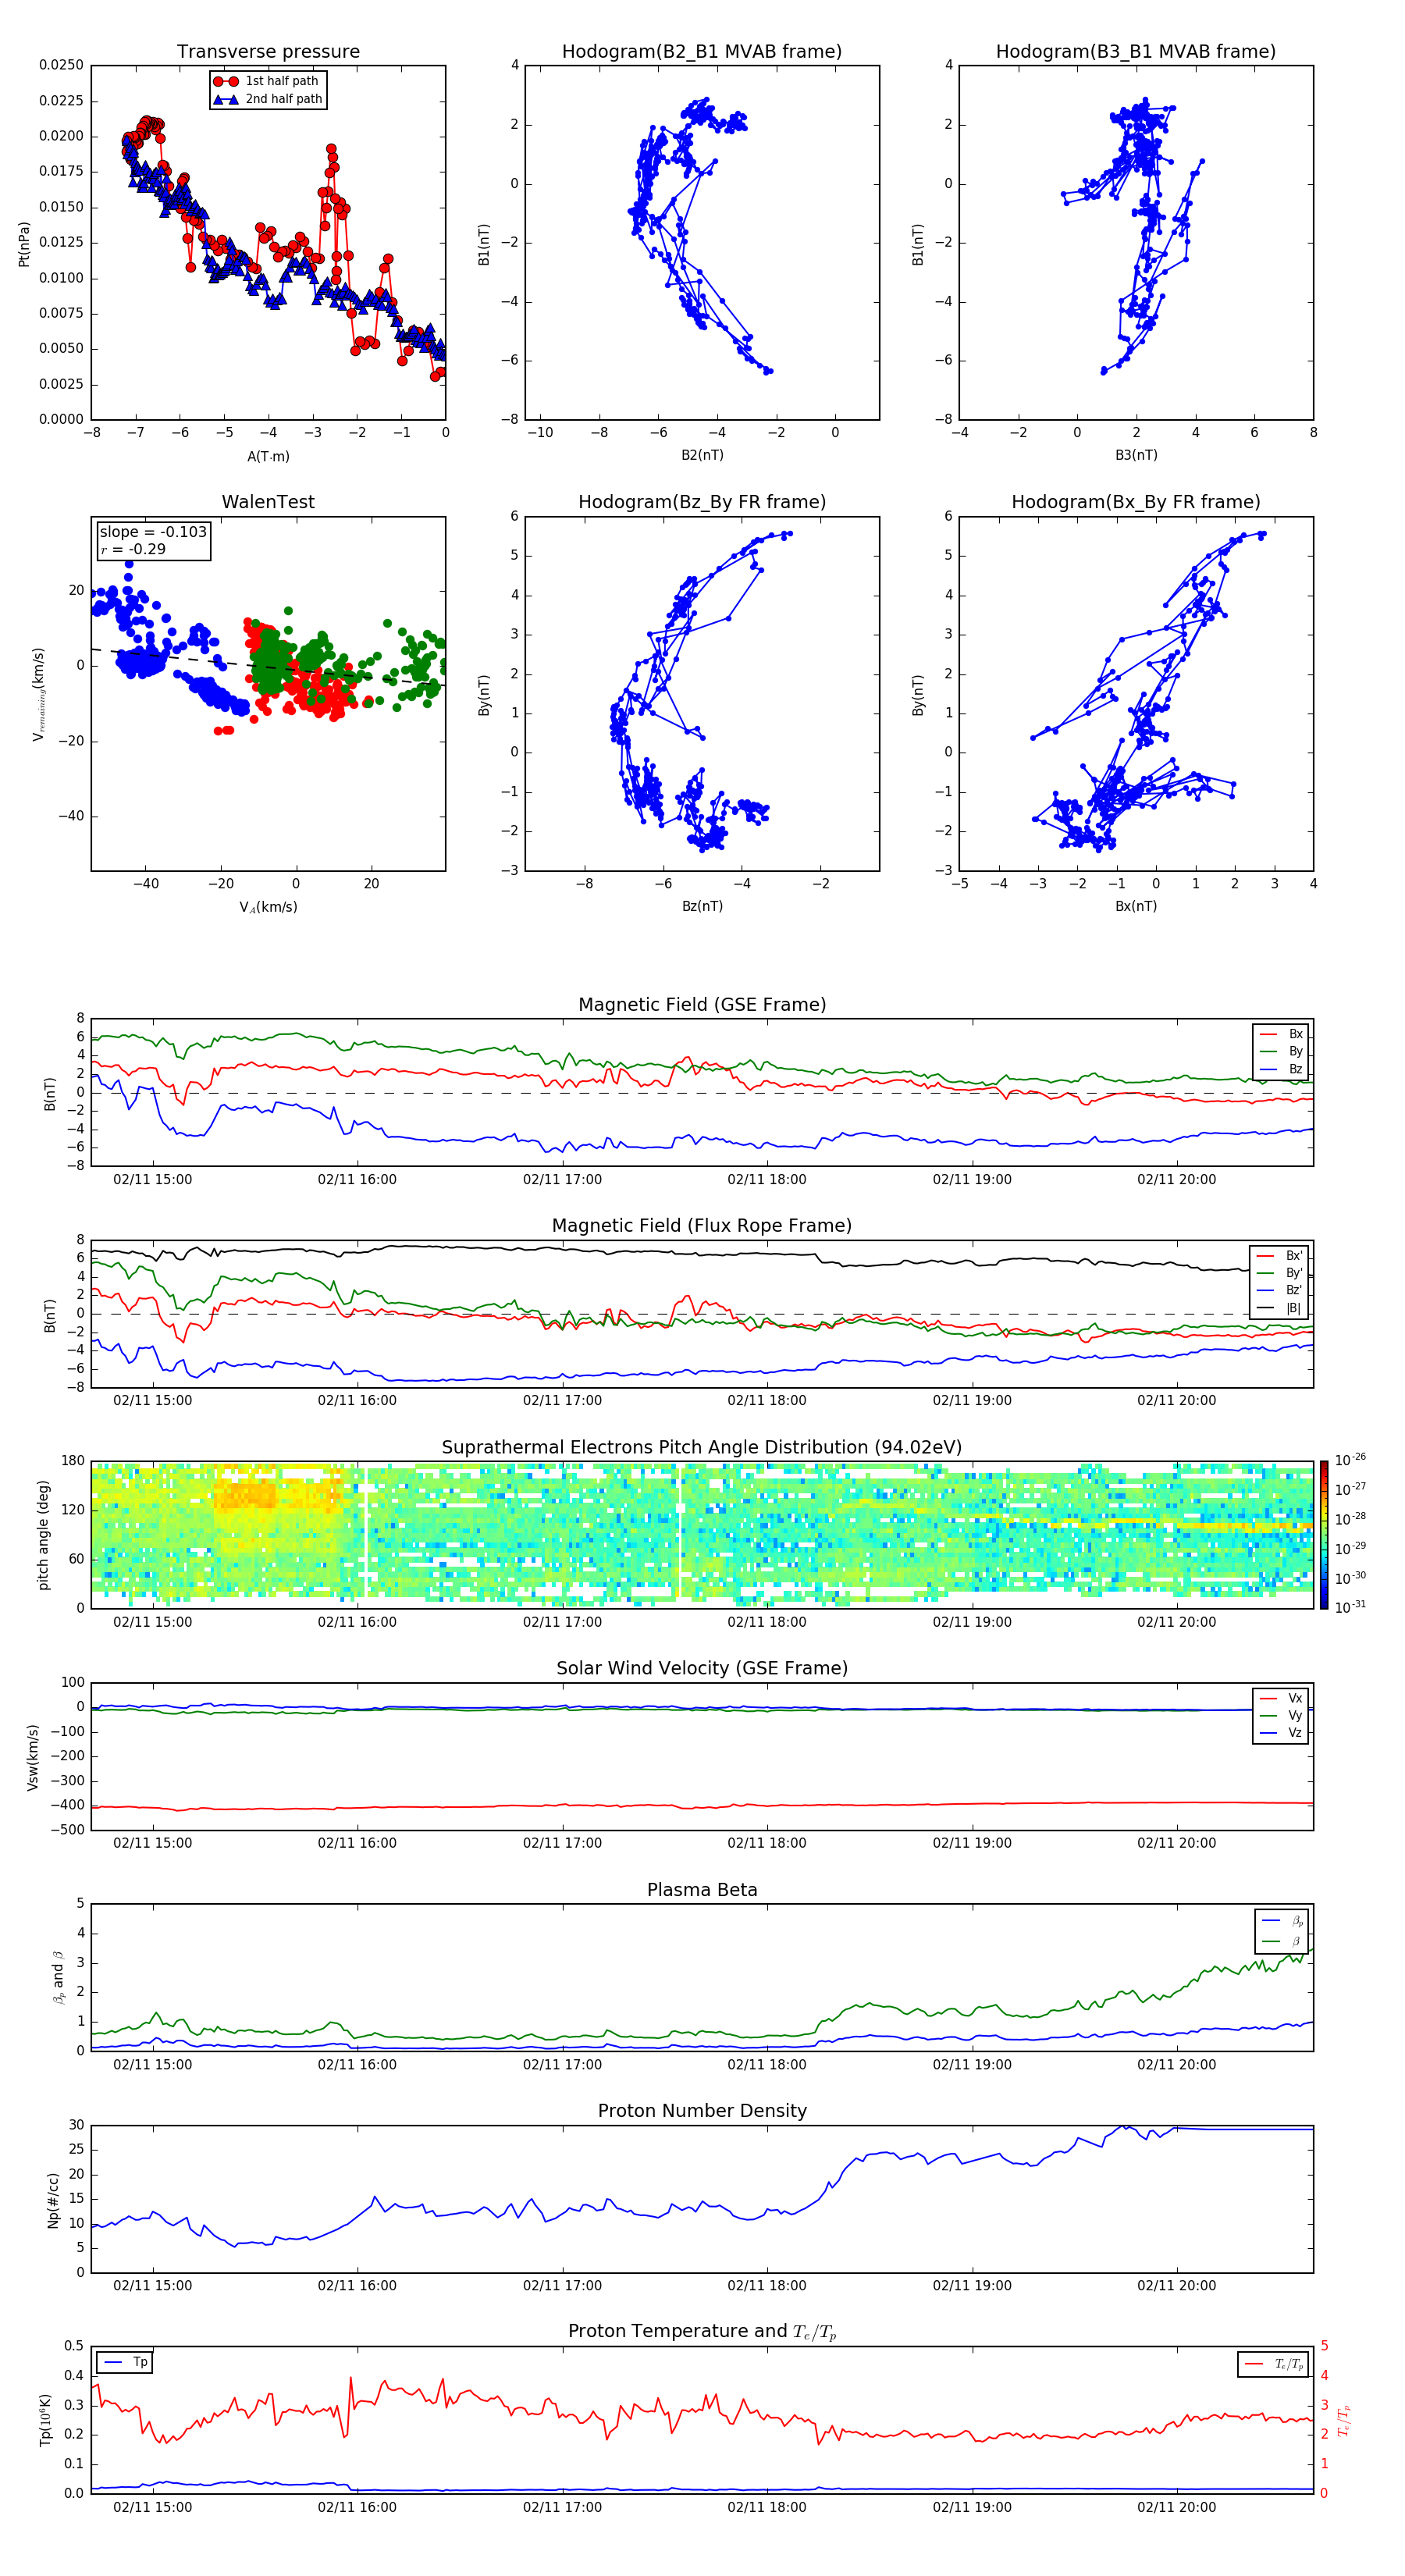The image size is (1405, 2576).
Task: Click the "B2(nT)" x-axis label
Action: pyautogui.click(x=702, y=455)
